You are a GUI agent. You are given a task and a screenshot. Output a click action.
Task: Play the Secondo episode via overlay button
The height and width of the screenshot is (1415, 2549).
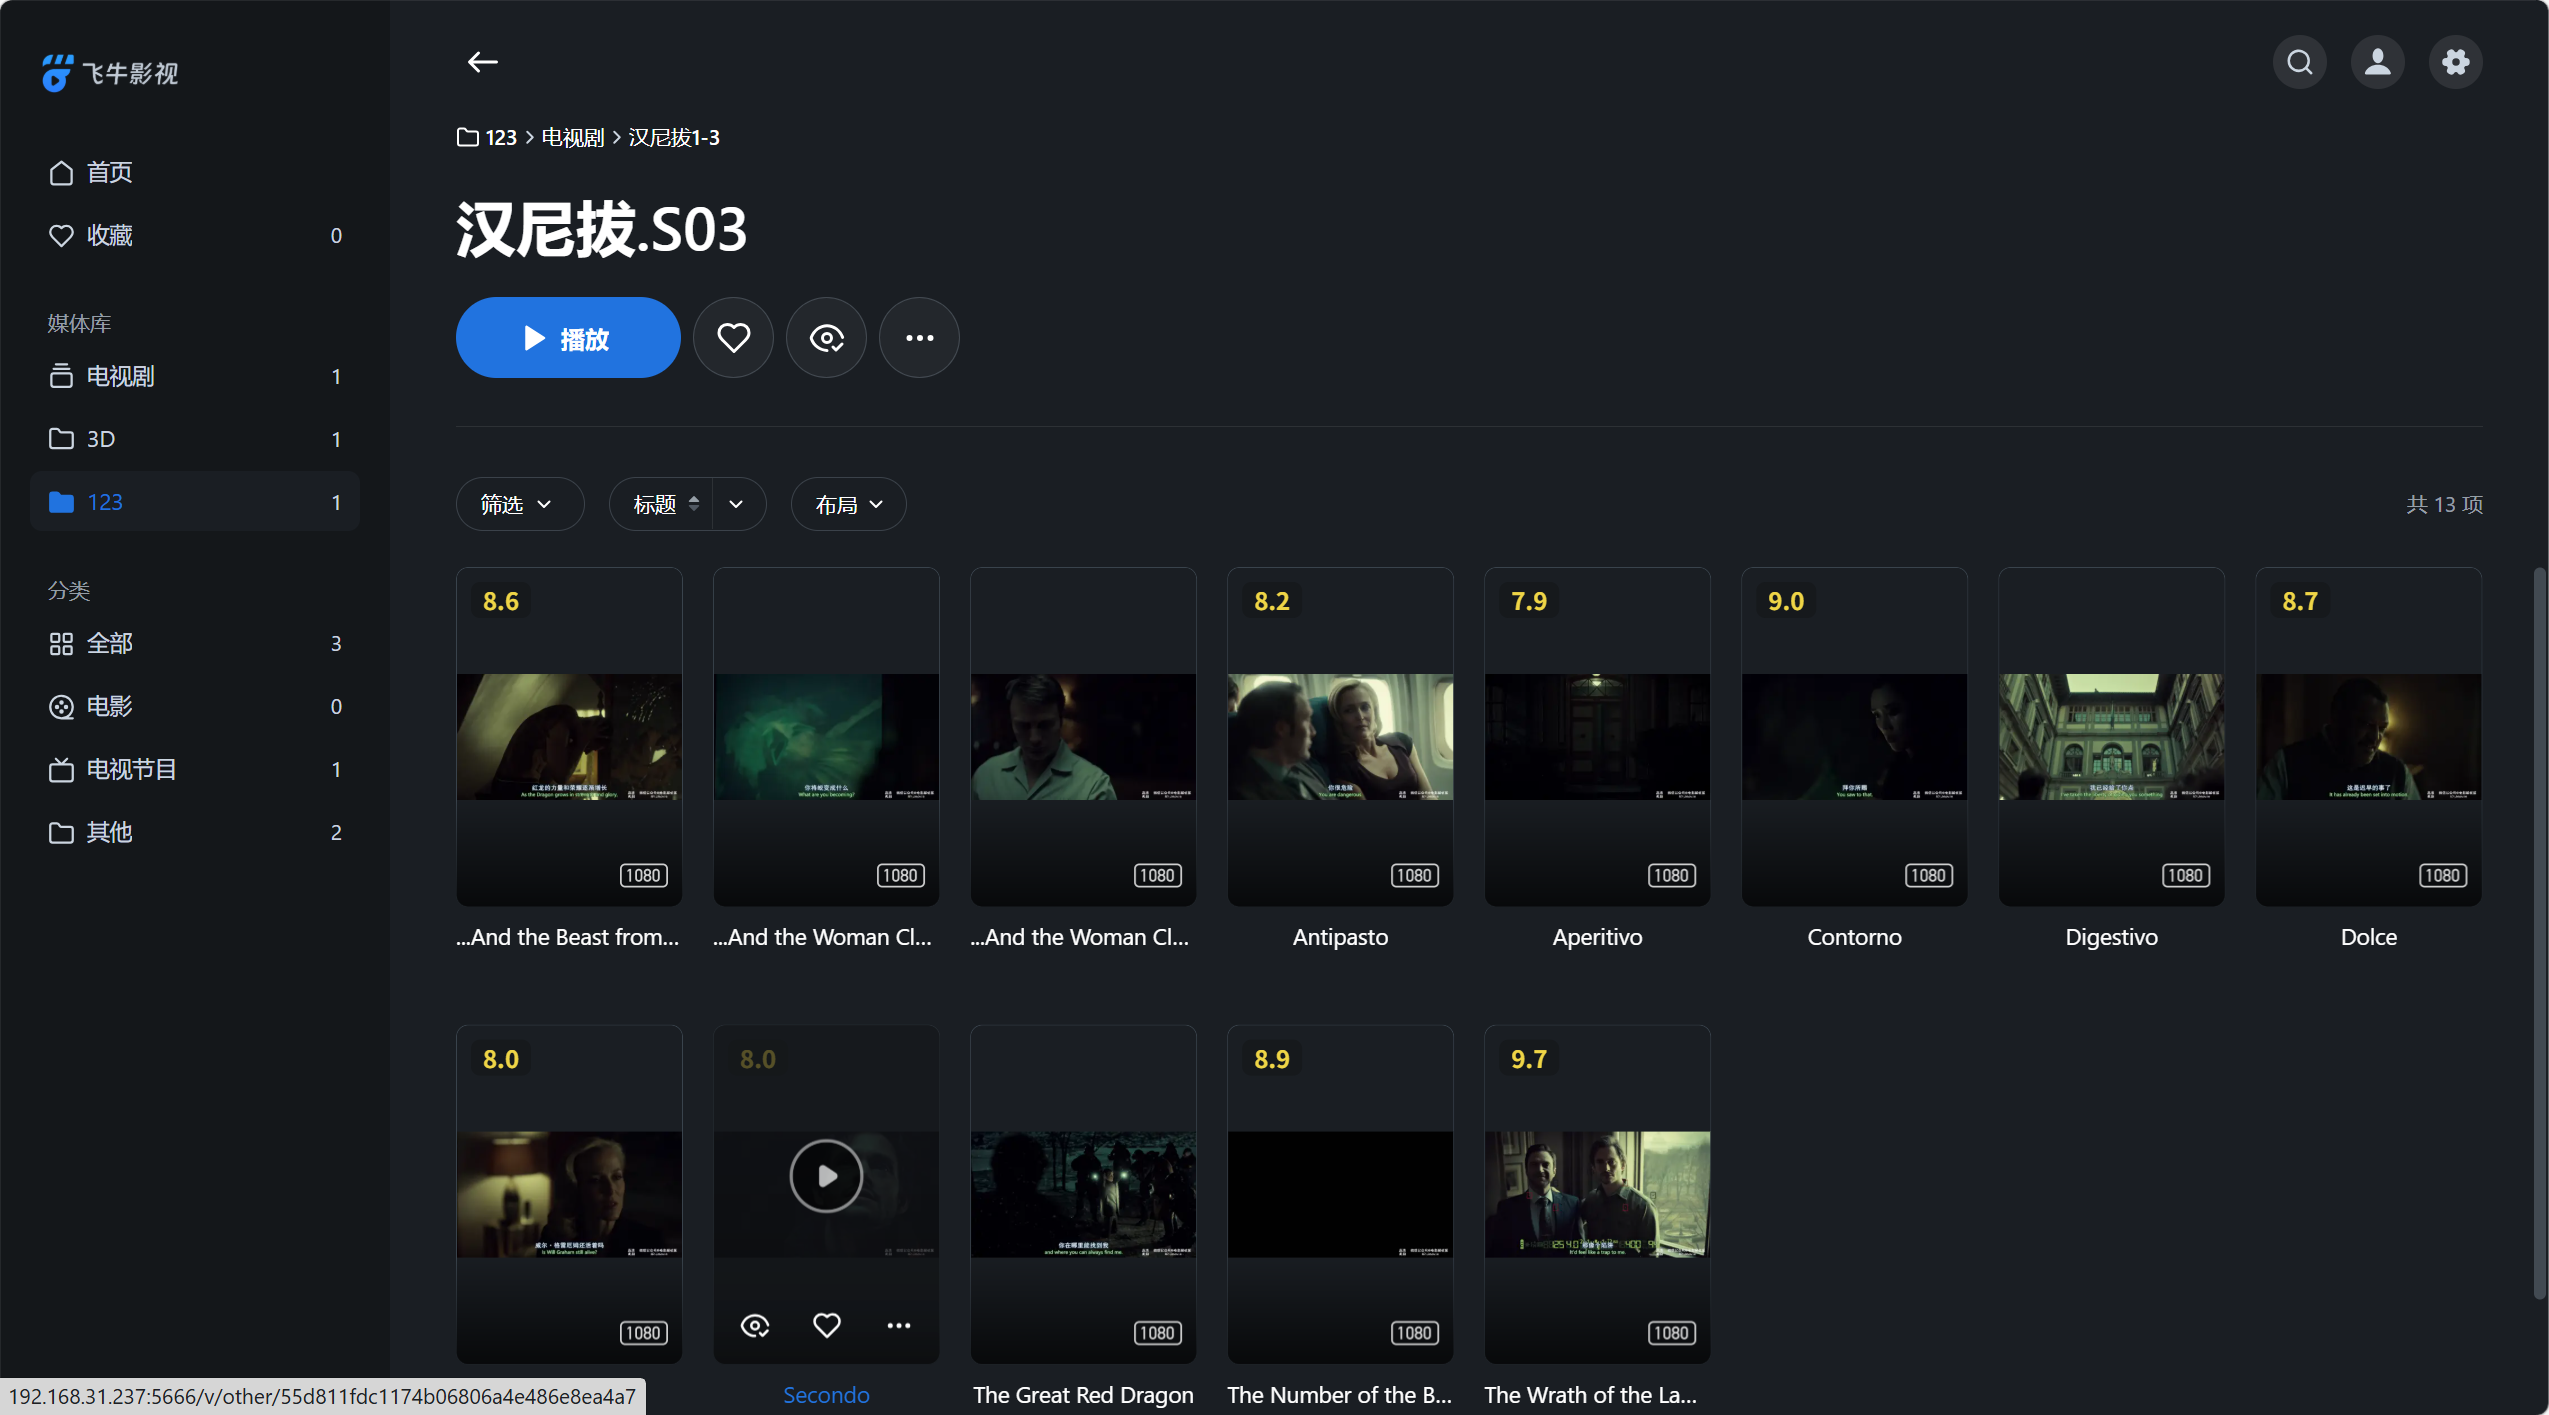click(x=825, y=1176)
